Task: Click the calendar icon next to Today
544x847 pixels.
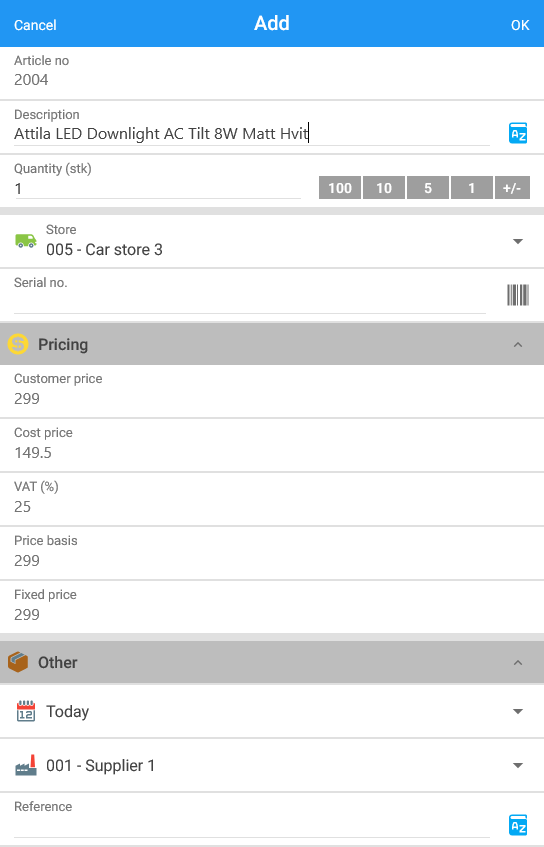Action: 26,711
